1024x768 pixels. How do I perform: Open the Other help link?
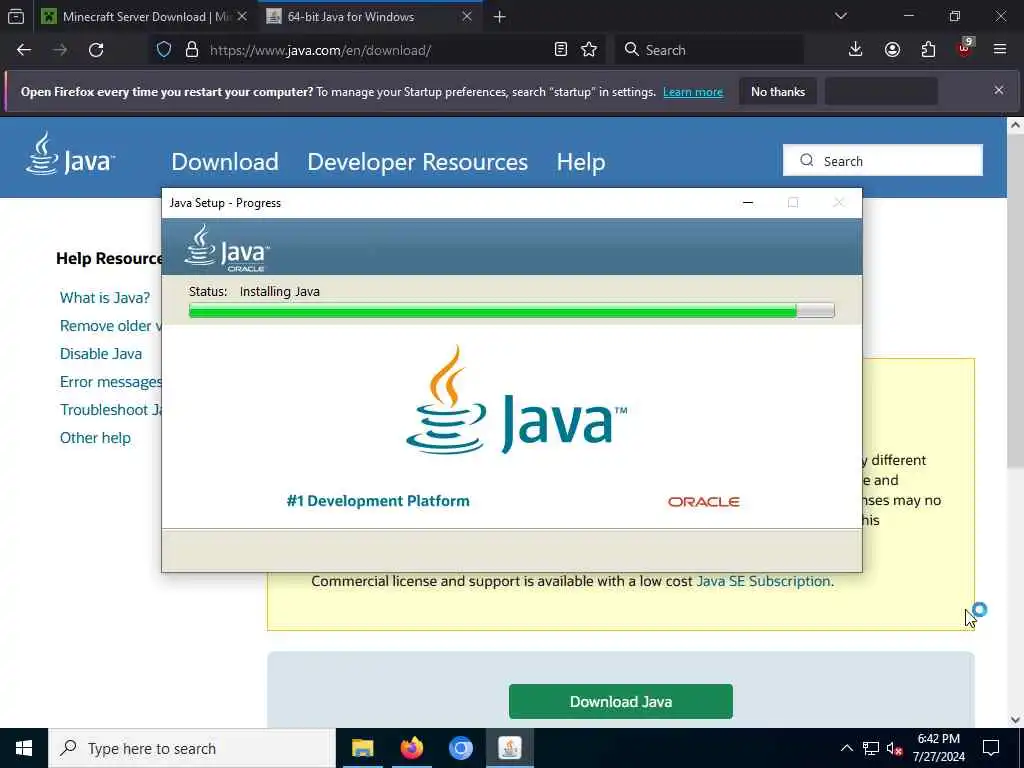95,438
